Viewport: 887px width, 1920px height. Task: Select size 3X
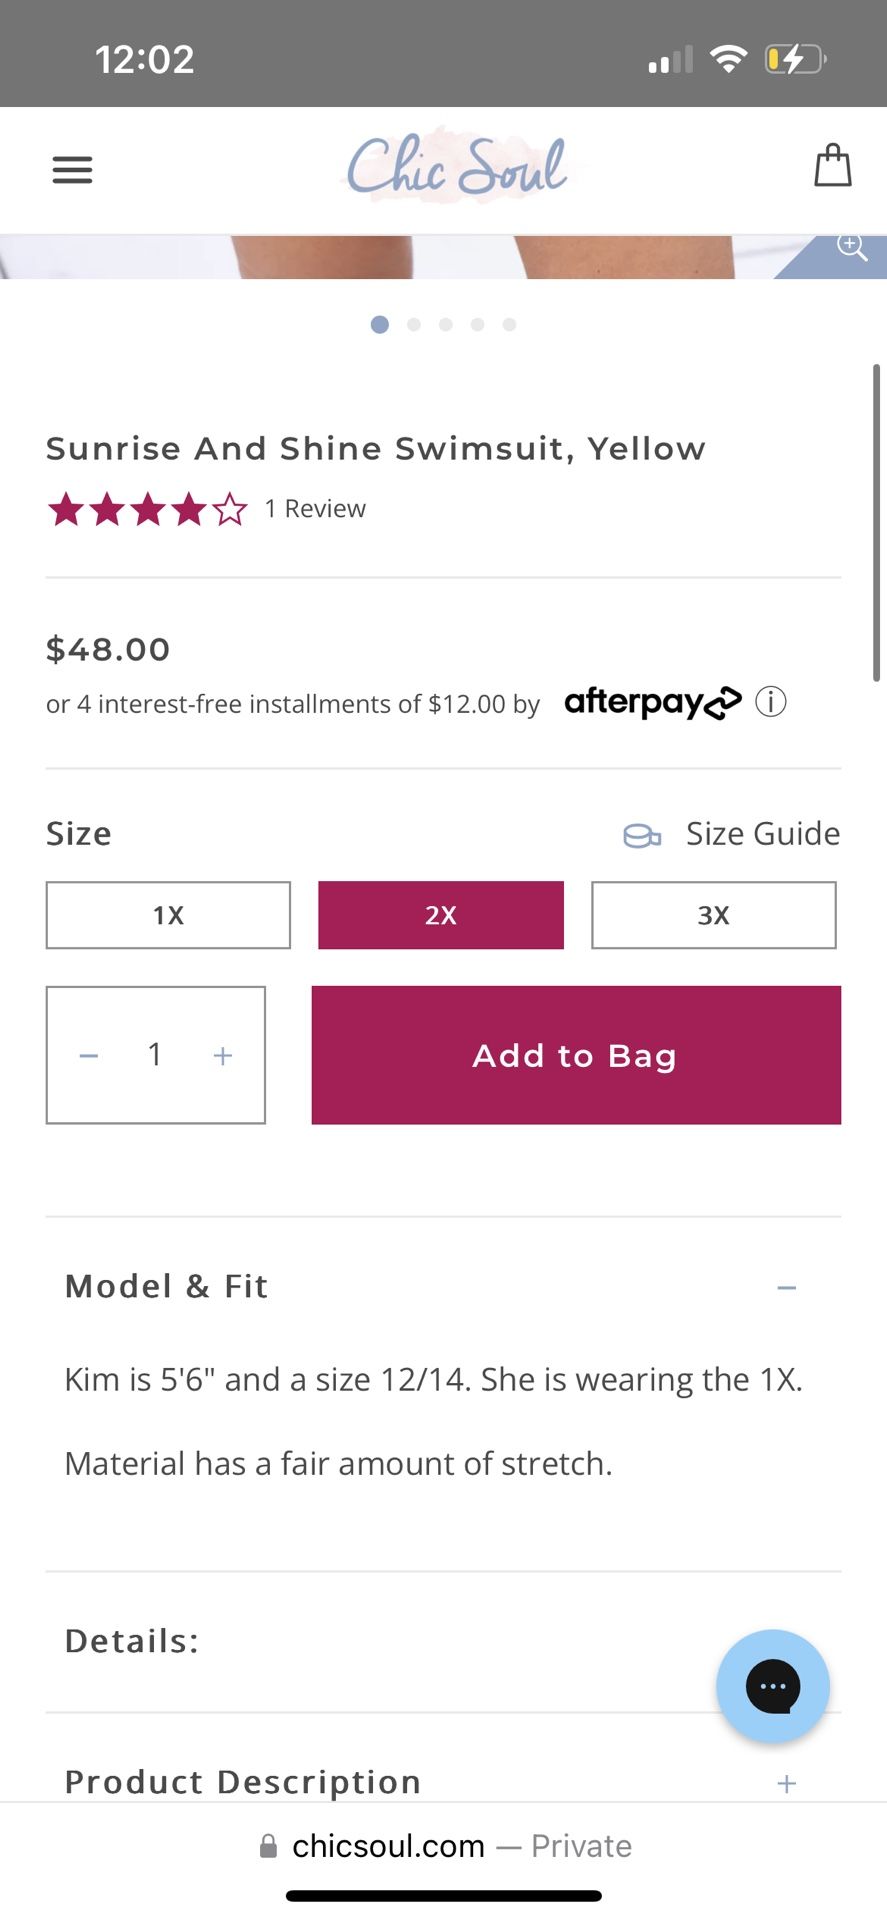click(714, 915)
